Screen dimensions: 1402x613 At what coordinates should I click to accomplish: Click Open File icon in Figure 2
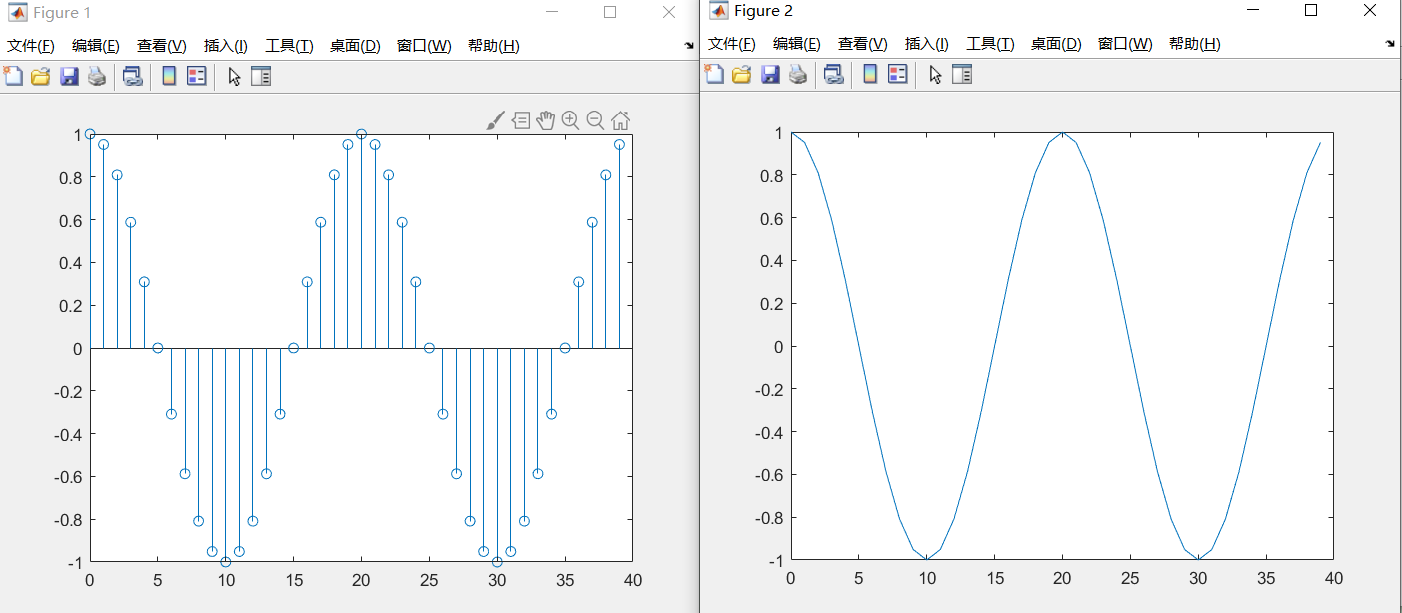741,74
